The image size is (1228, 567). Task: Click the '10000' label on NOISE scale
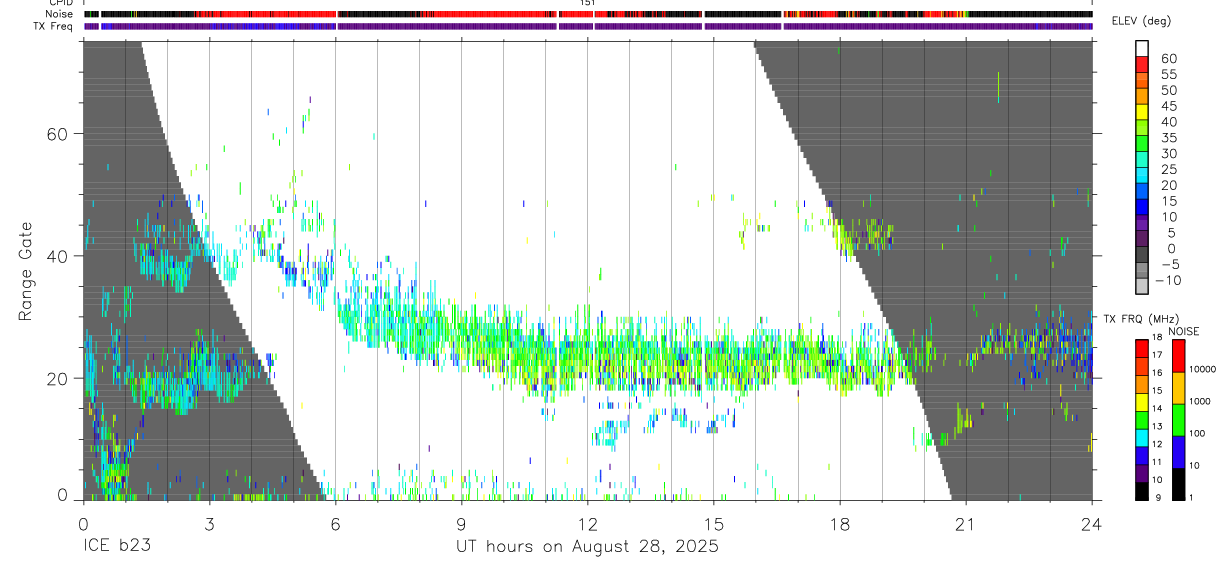click(x=1202, y=369)
